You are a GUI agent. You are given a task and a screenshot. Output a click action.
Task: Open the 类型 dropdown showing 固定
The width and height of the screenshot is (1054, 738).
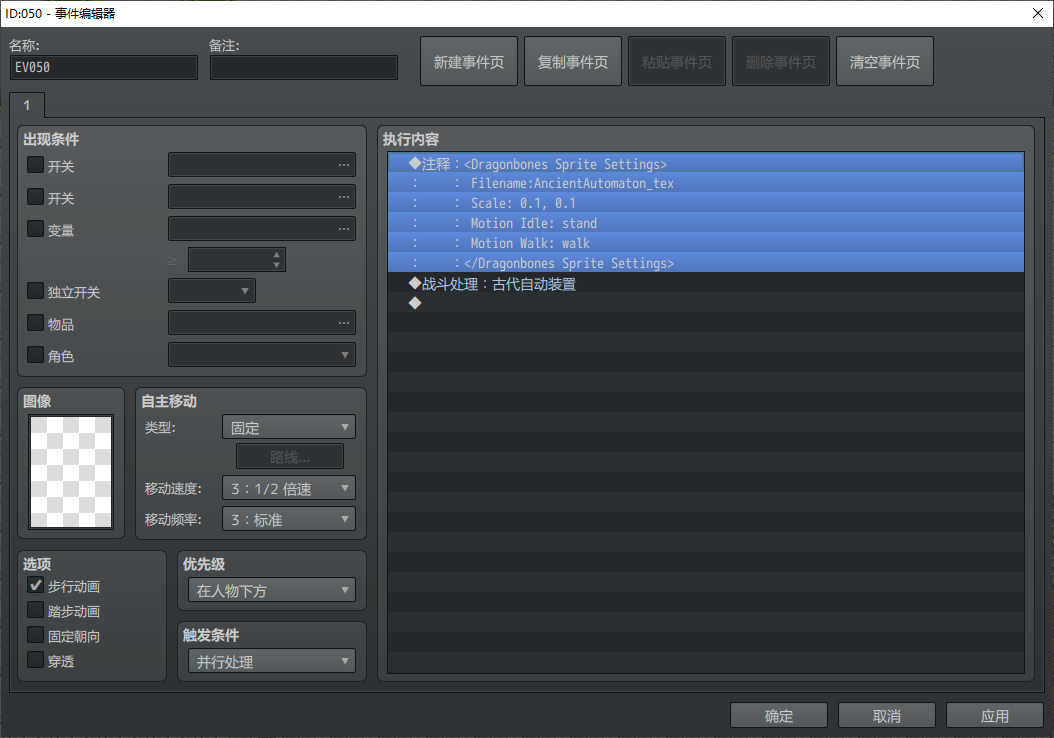click(288, 427)
